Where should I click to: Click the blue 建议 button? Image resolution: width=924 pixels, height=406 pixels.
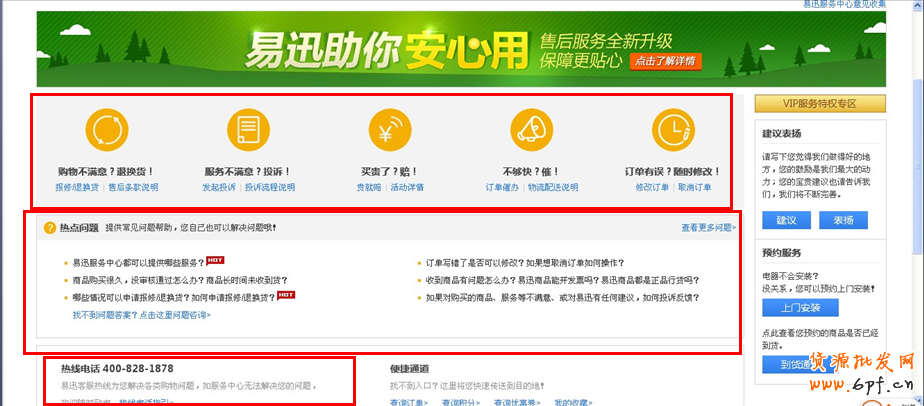(786, 220)
